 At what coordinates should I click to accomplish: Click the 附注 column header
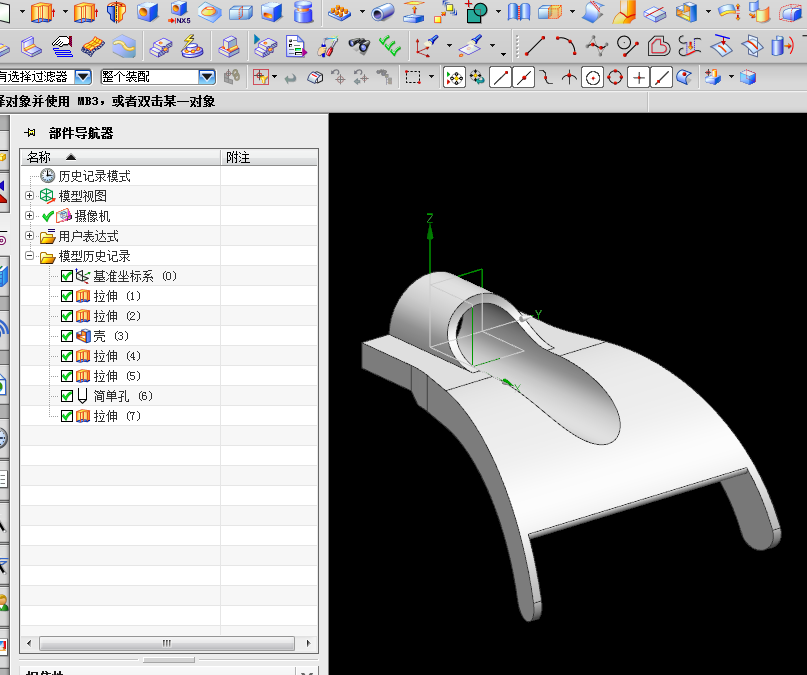click(x=238, y=157)
